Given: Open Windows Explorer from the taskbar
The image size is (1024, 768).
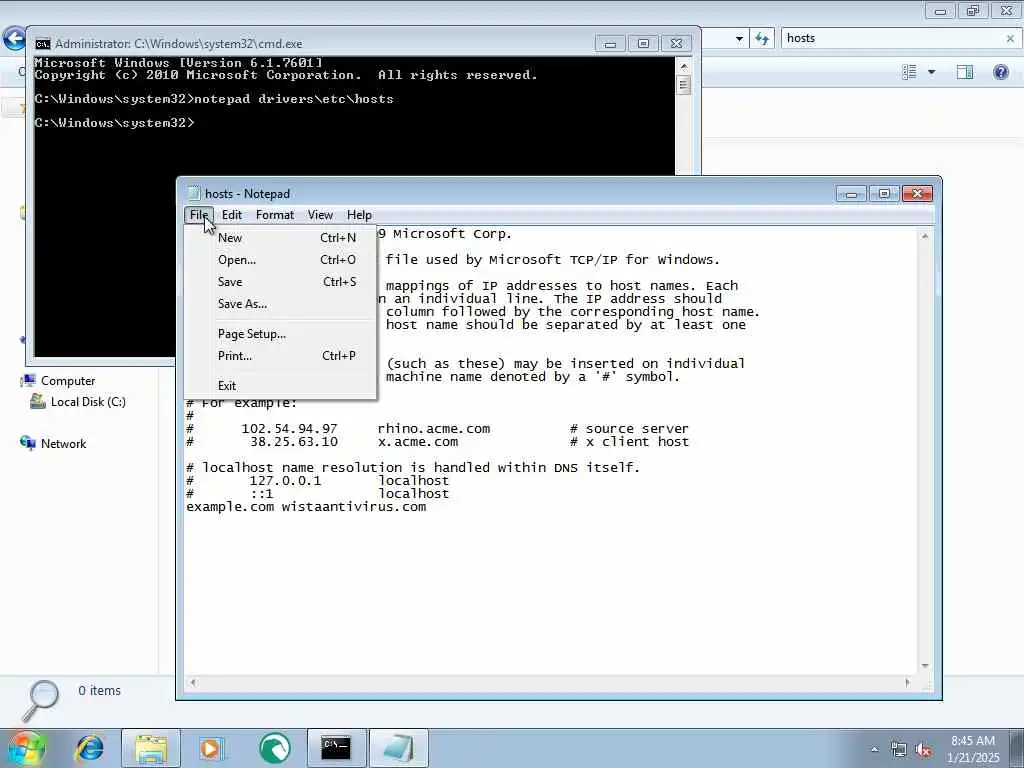Looking at the screenshot, I should [x=151, y=748].
